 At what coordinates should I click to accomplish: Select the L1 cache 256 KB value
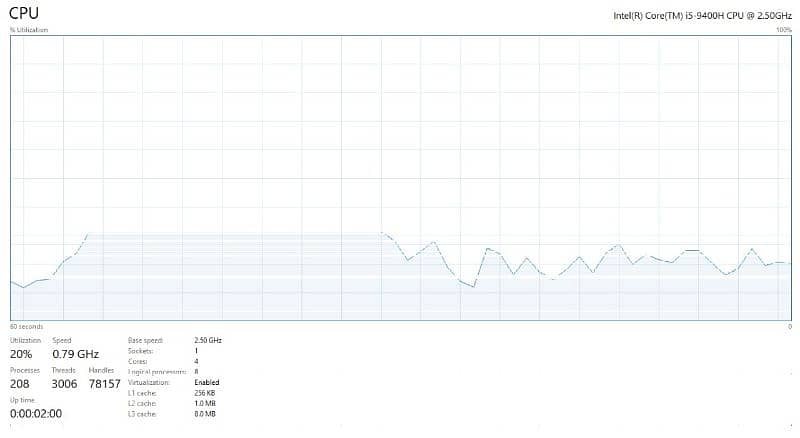pos(205,393)
